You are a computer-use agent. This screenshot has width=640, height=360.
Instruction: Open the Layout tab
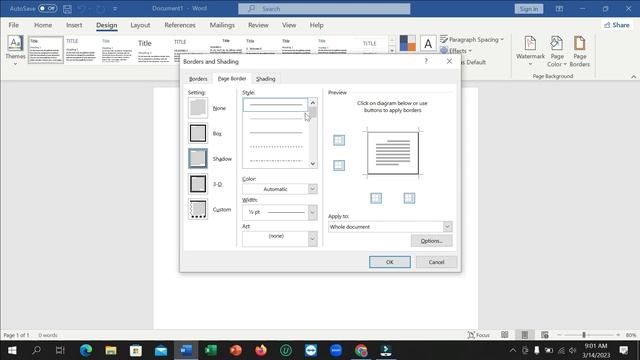140,25
